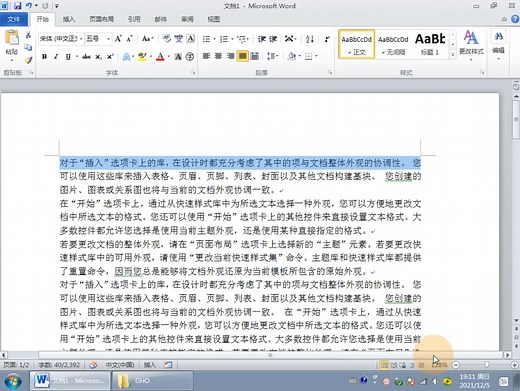The height and width of the screenshot is (391, 520).
Task: Click the language indicator in status bar
Action: click(120, 365)
